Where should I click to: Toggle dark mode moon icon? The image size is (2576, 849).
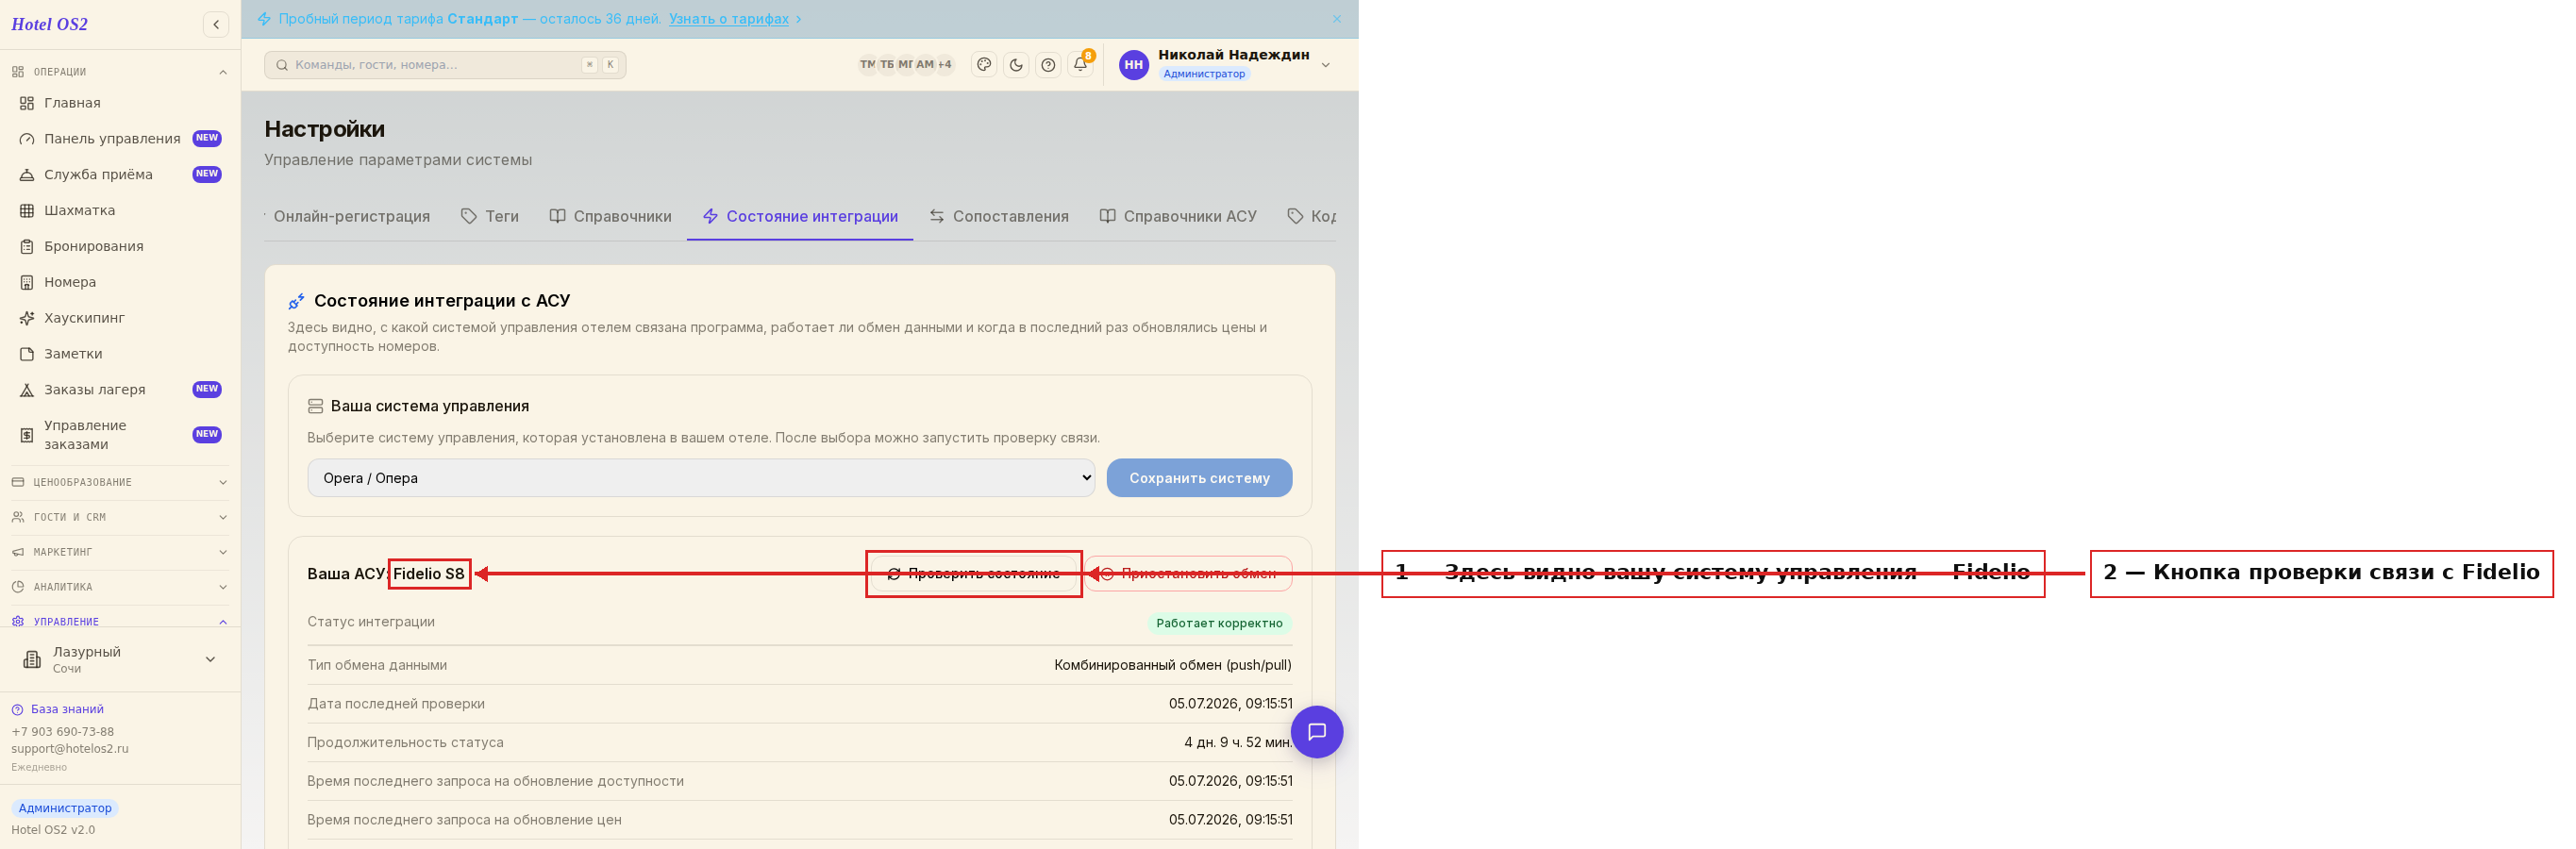click(1016, 65)
